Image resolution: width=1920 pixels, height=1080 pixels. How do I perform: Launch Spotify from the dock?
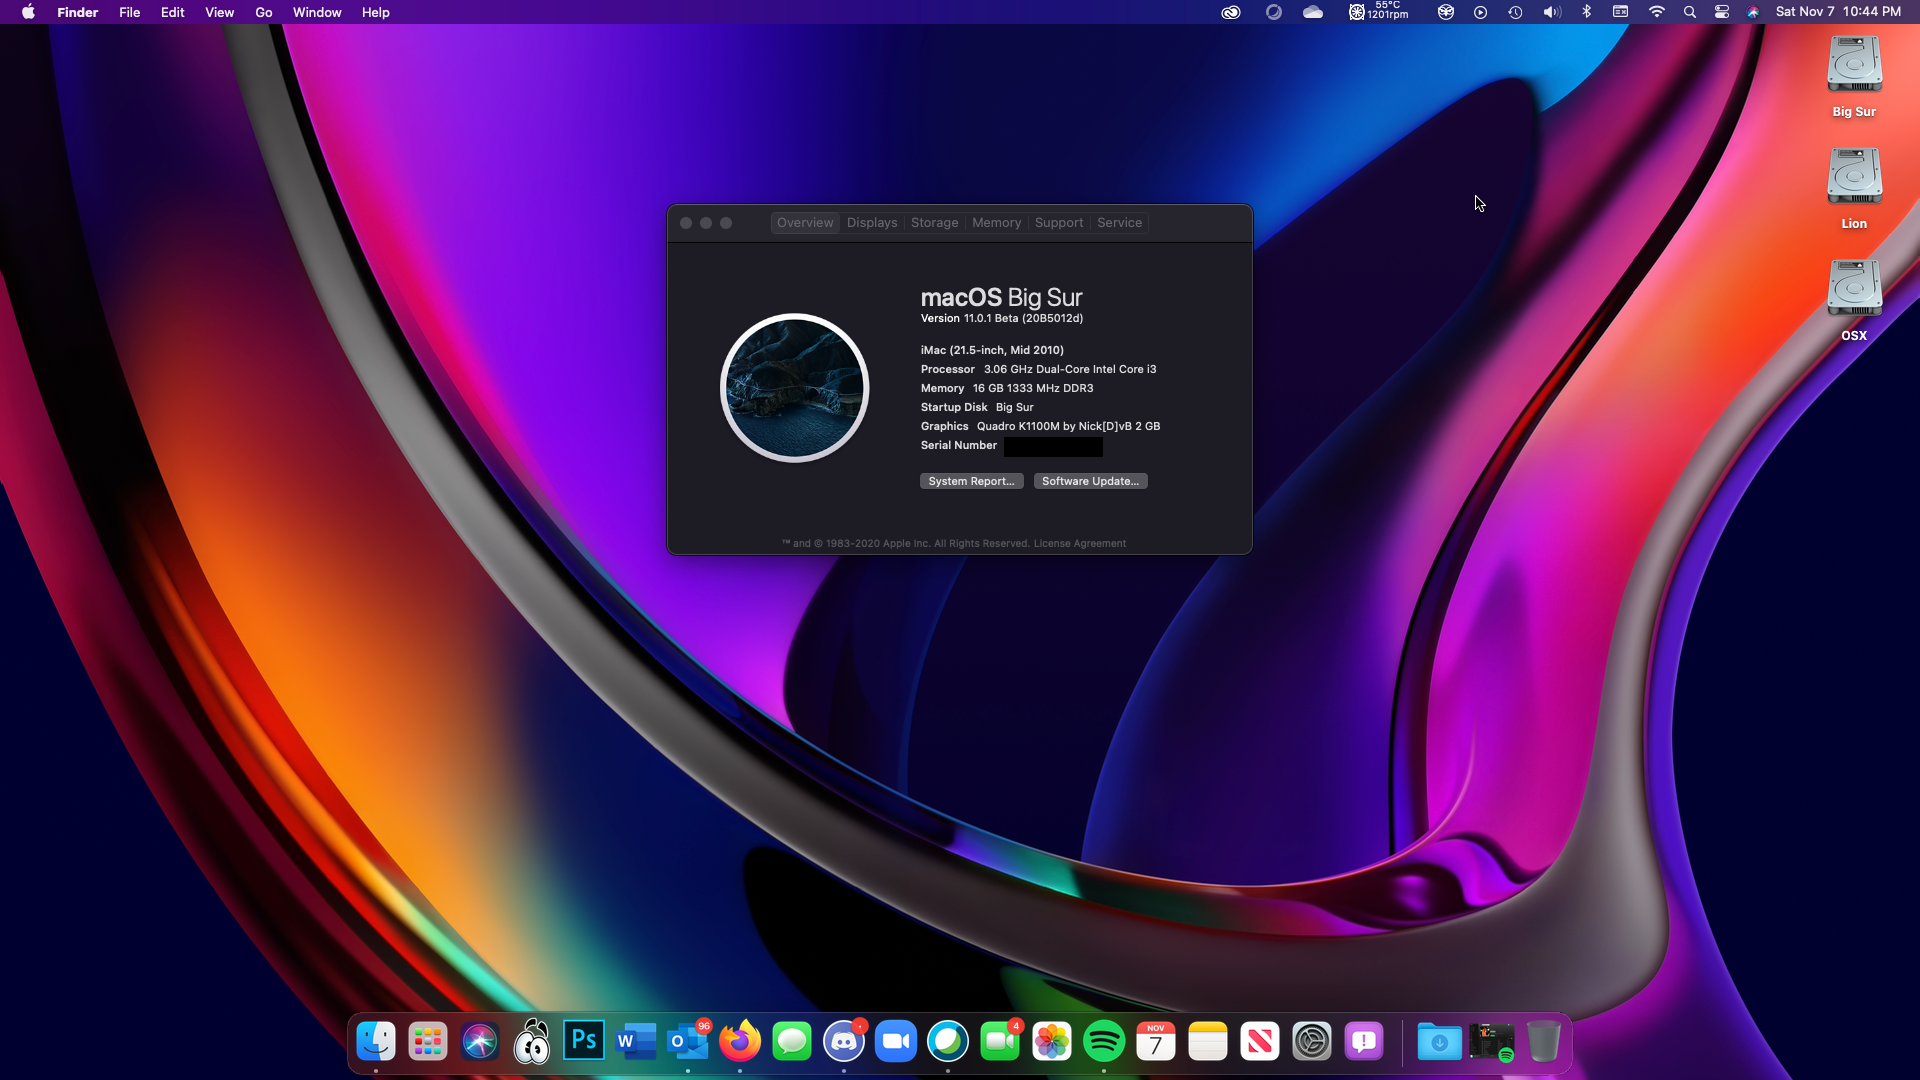[1104, 1041]
